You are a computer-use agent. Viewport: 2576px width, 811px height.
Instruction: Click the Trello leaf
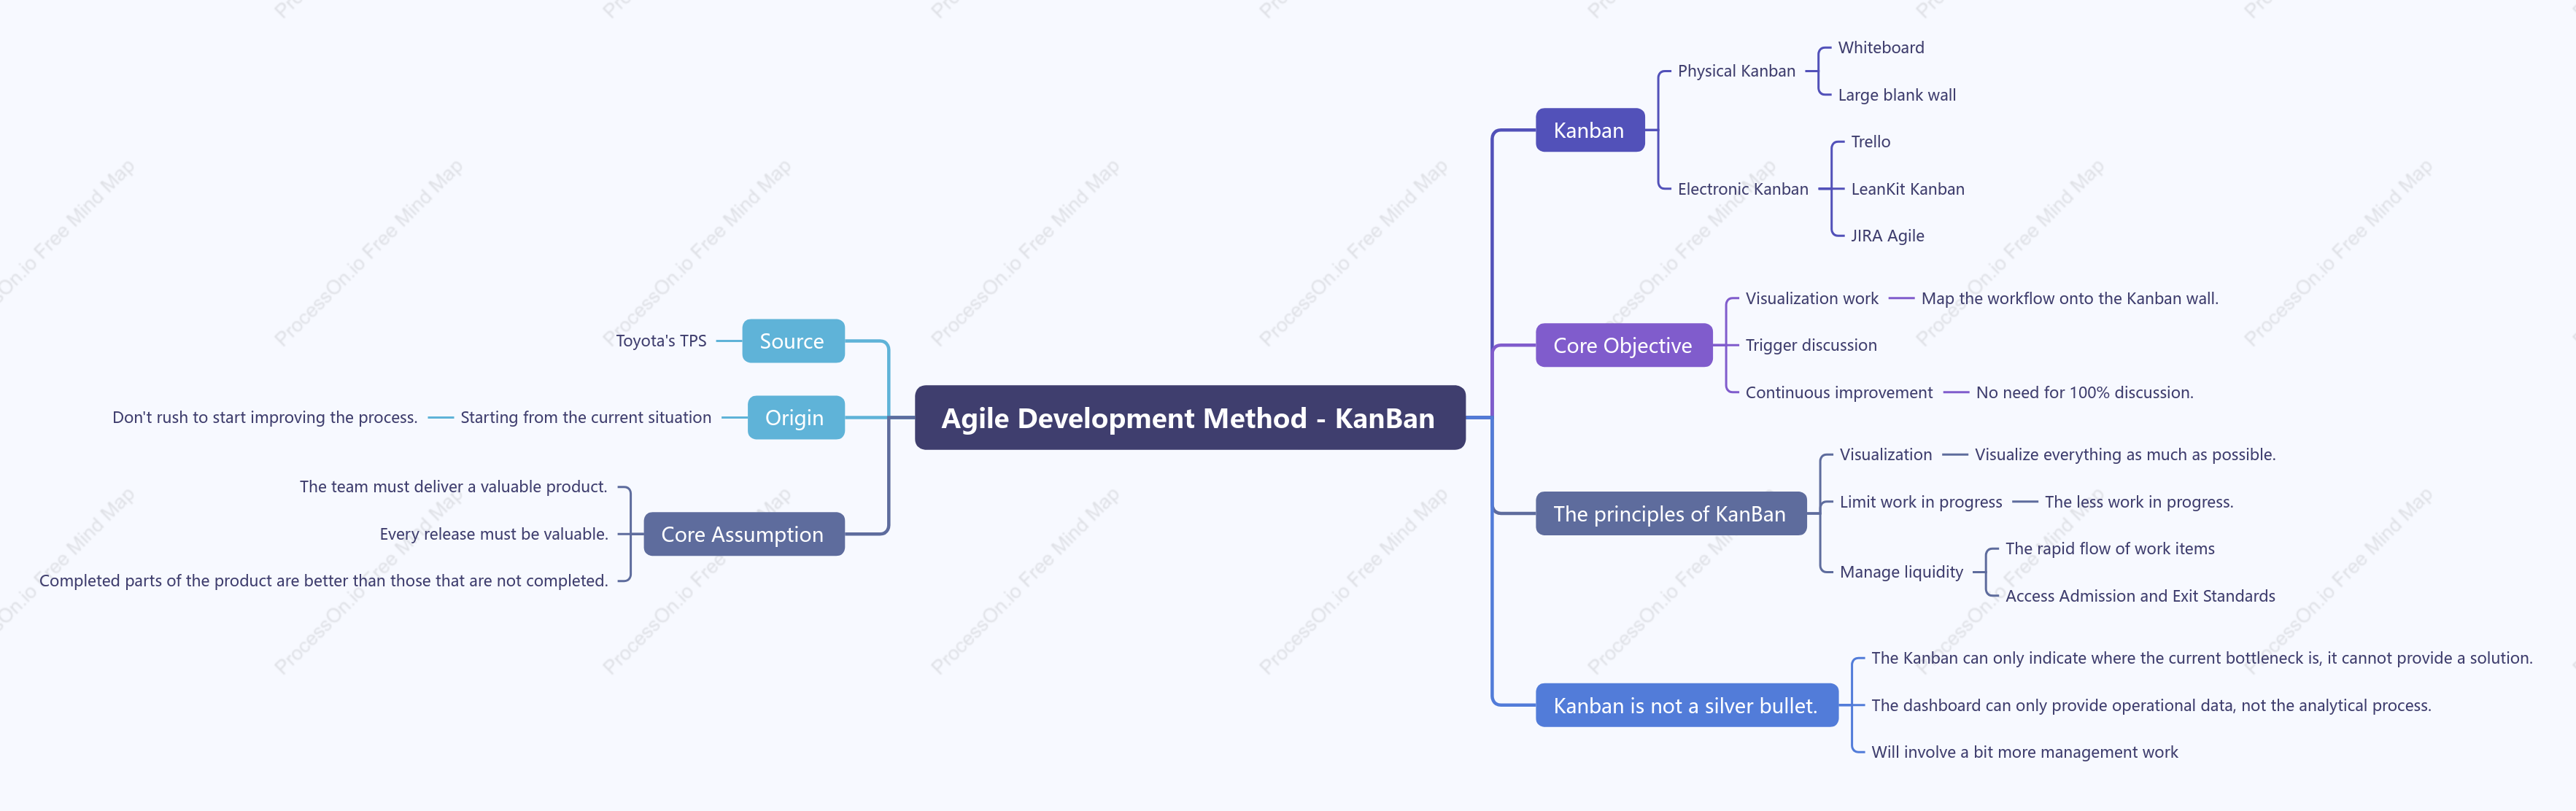1870,142
